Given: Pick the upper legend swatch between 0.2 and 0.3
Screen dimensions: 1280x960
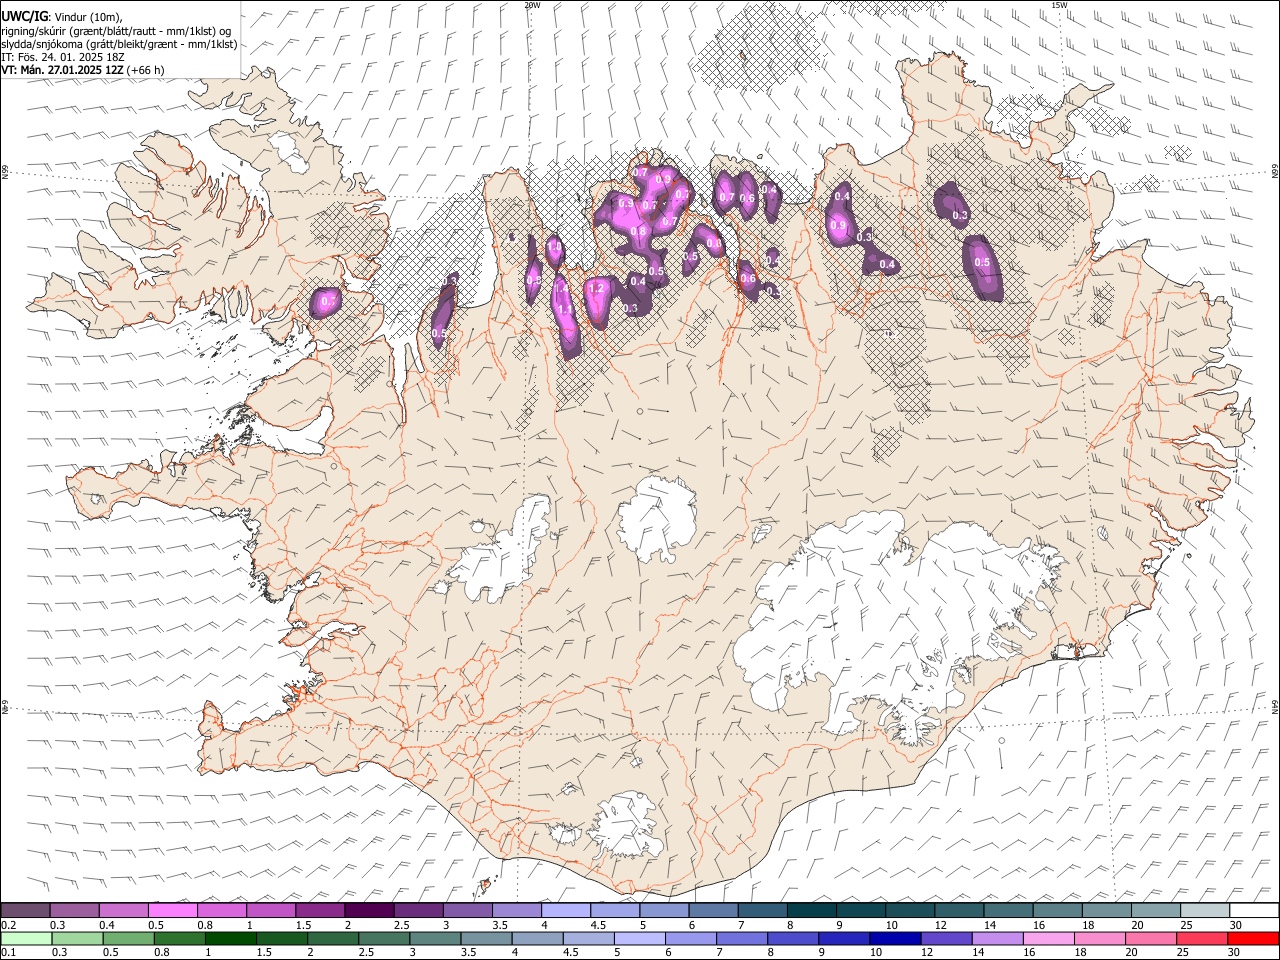Looking at the screenshot, I should (25, 911).
